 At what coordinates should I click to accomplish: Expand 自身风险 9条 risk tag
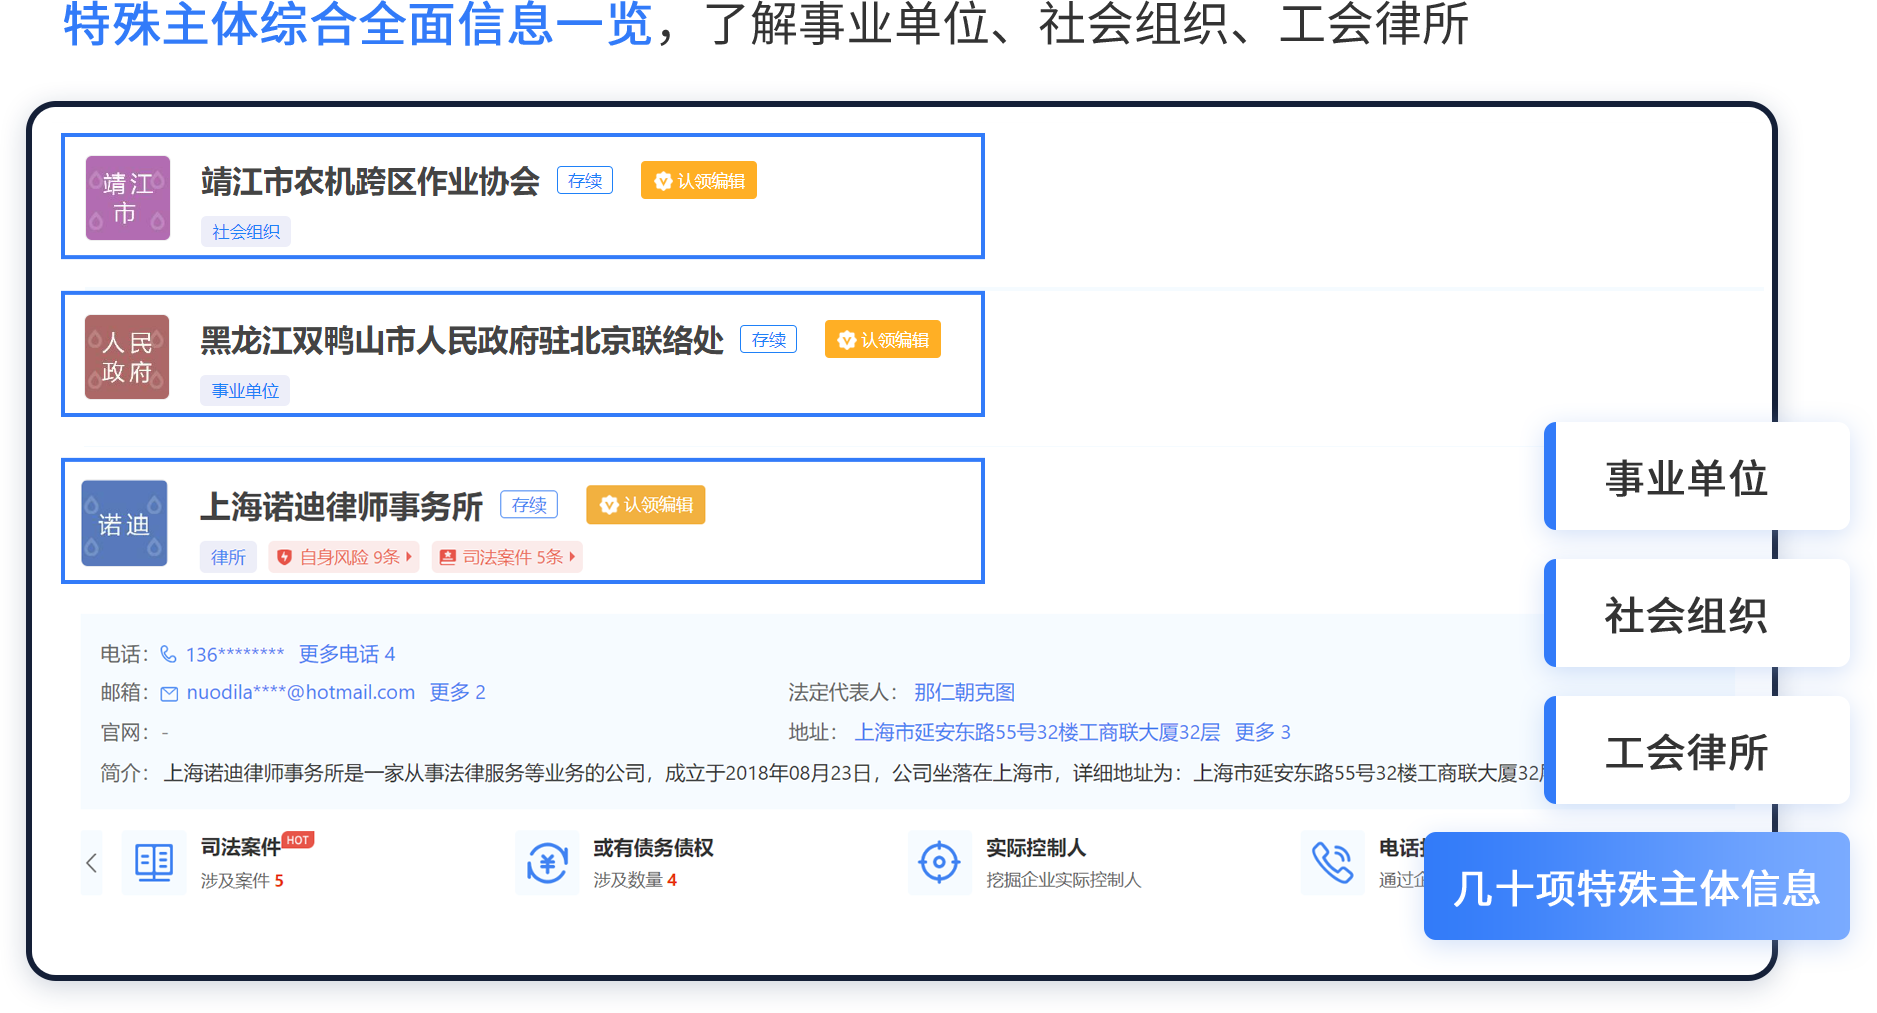(344, 557)
